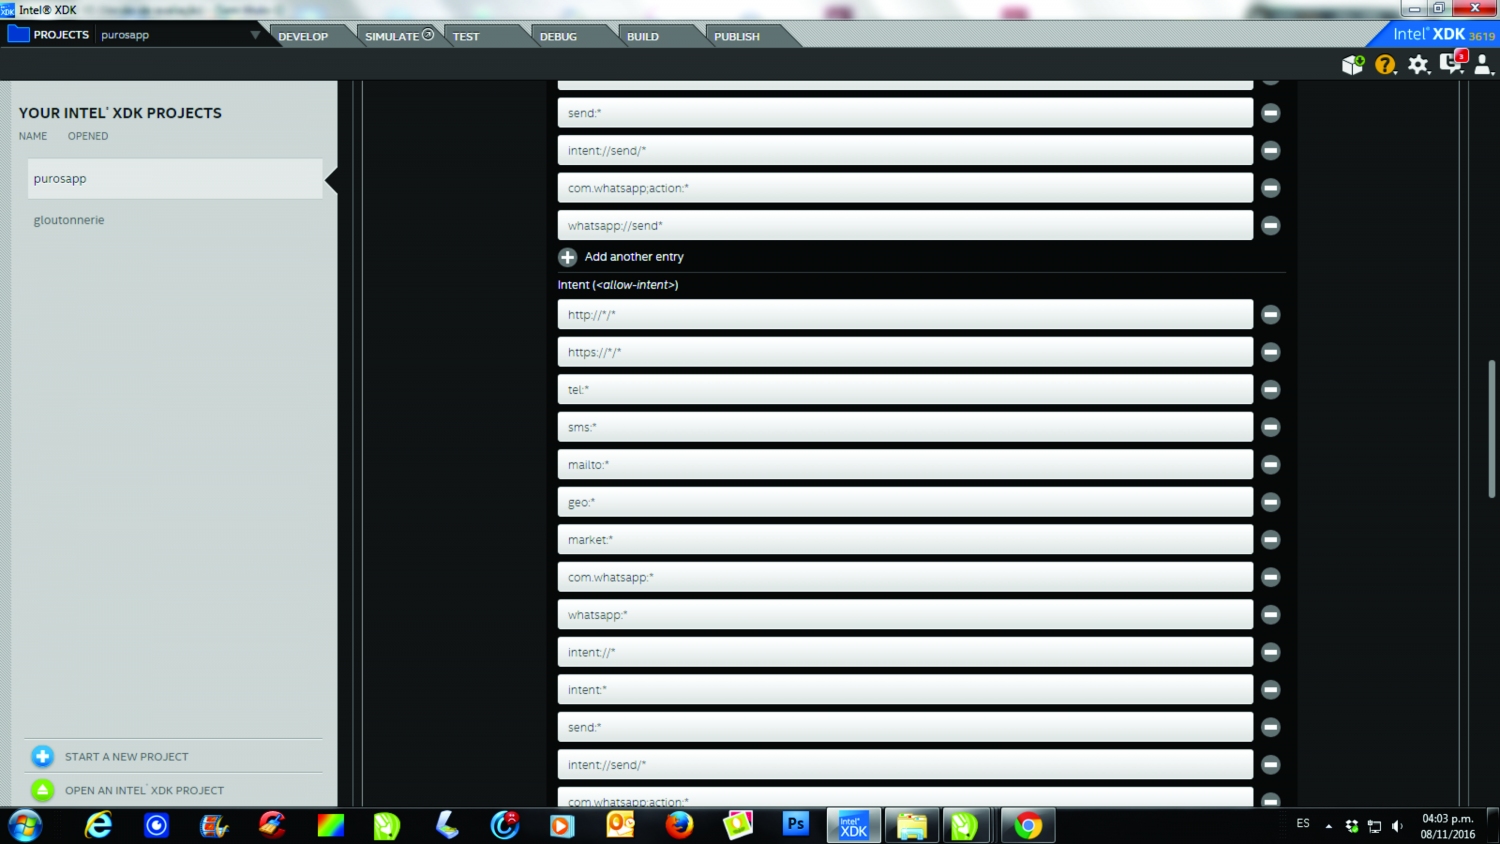Sort projects by OPENED
Screen dimensions: 1500x844
click(88, 136)
